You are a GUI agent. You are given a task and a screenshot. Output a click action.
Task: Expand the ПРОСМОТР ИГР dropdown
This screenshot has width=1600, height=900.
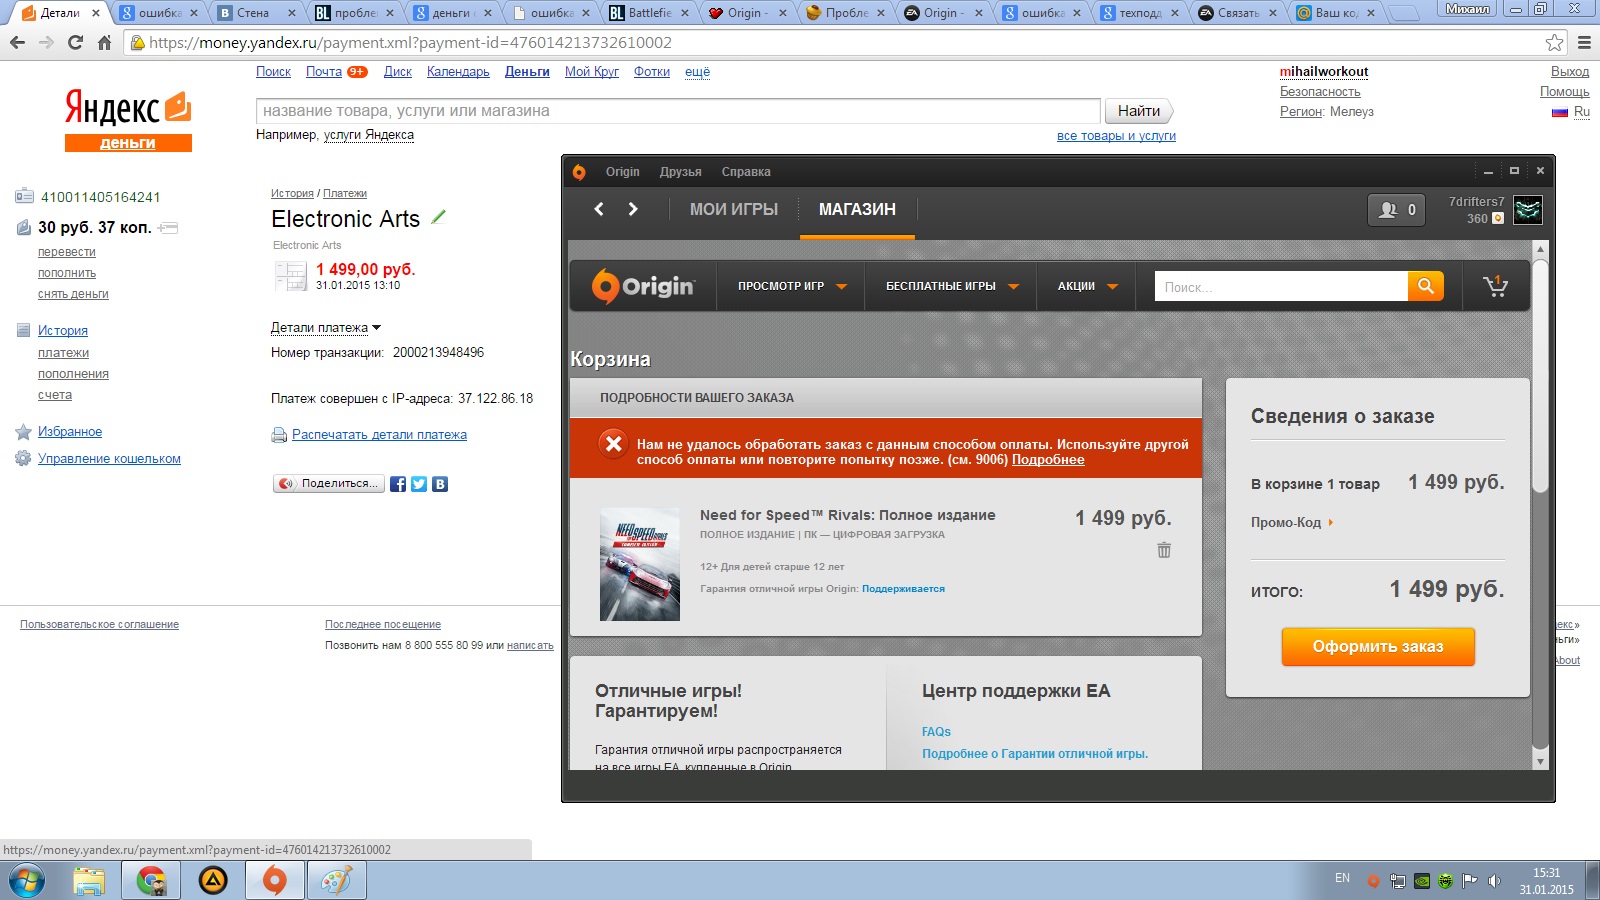click(x=792, y=286)
